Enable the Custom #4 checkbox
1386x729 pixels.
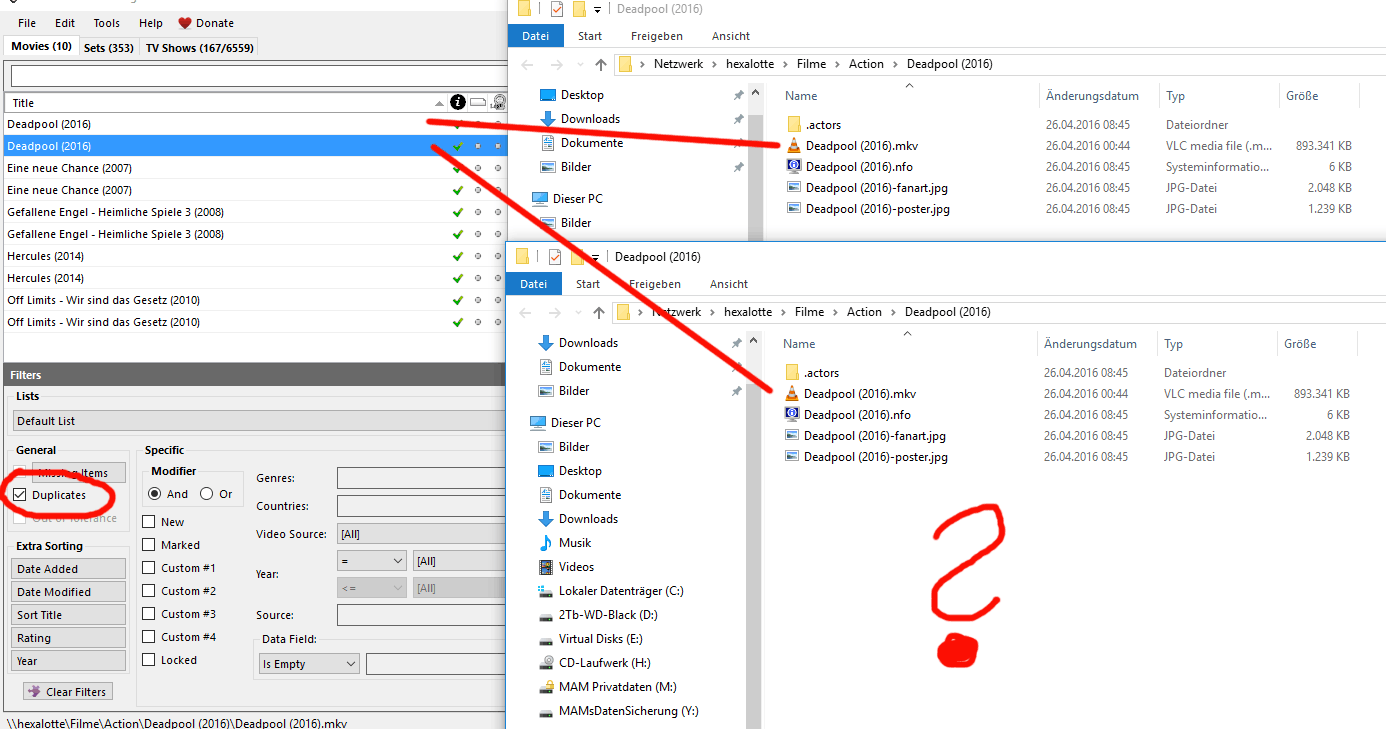[x=148, y=637]
